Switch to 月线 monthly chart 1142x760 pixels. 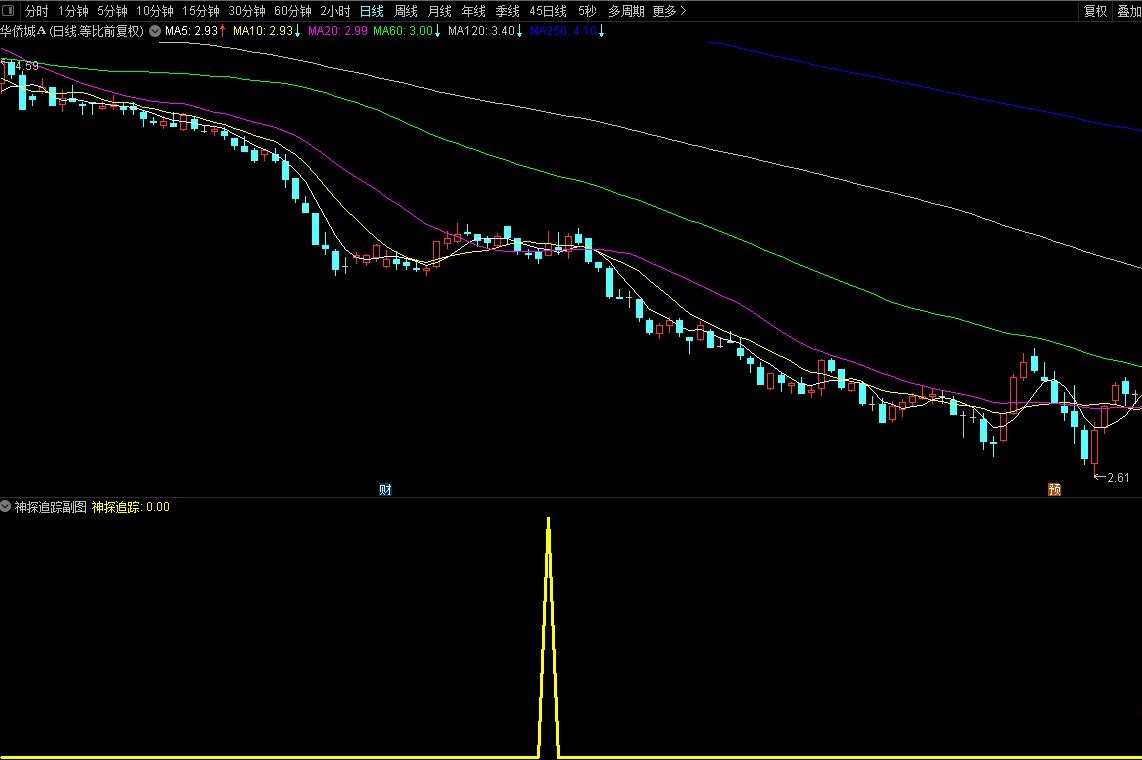pyautogui.click(x=439, y=11)
